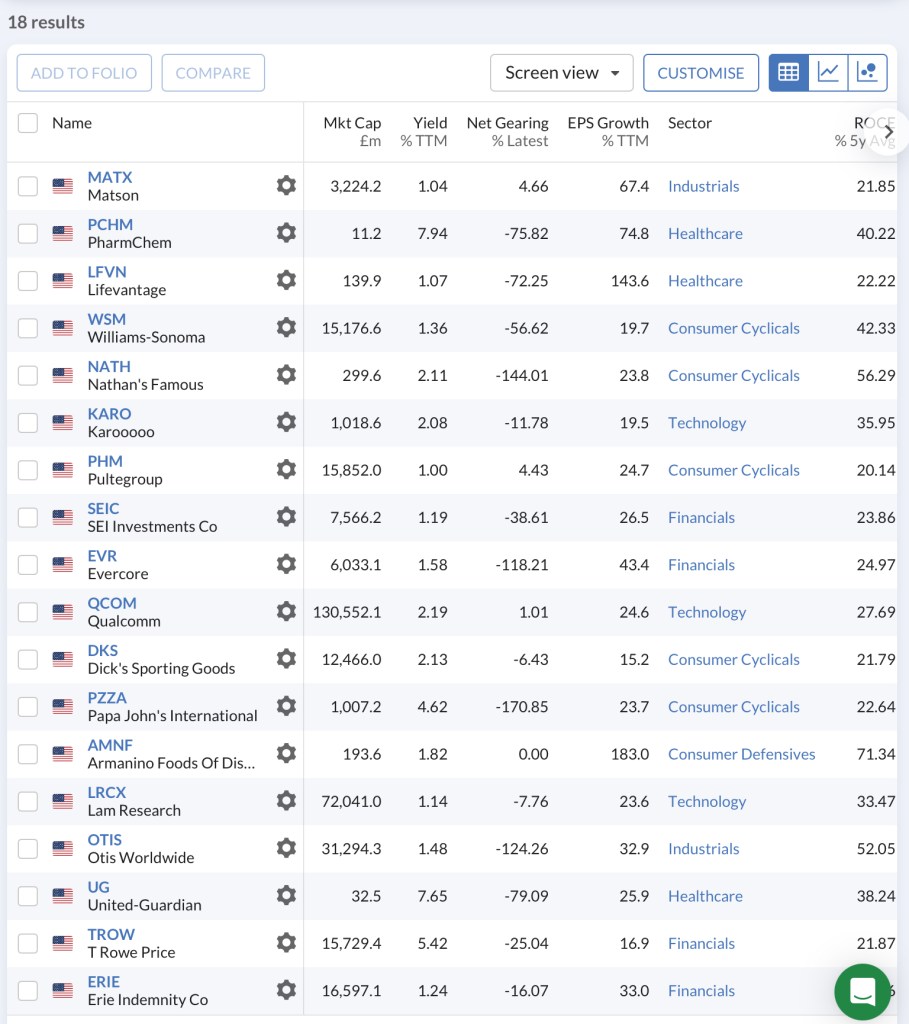Tick the select-all checkbox in header

tap(28, 123)
